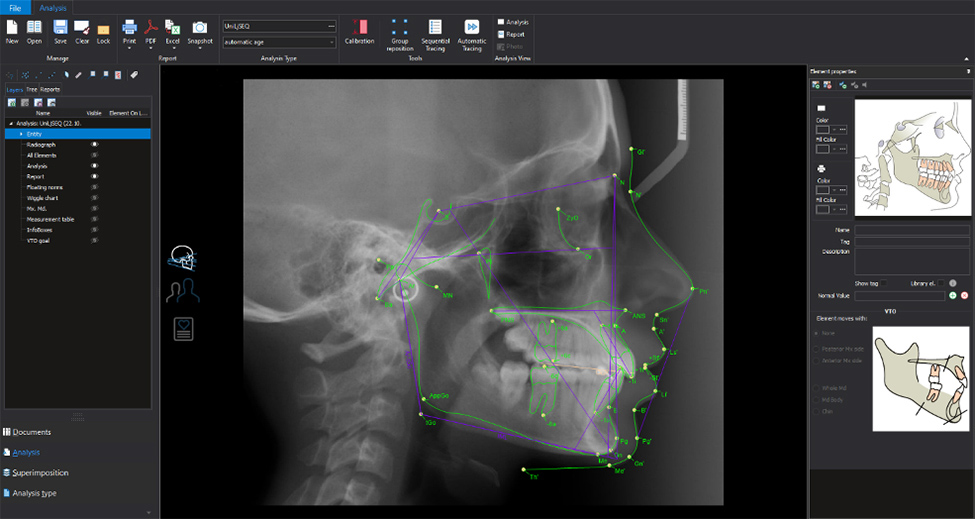Run Automatic Tracing
Viewport: 975px width, 519px height.
[471, 32]
